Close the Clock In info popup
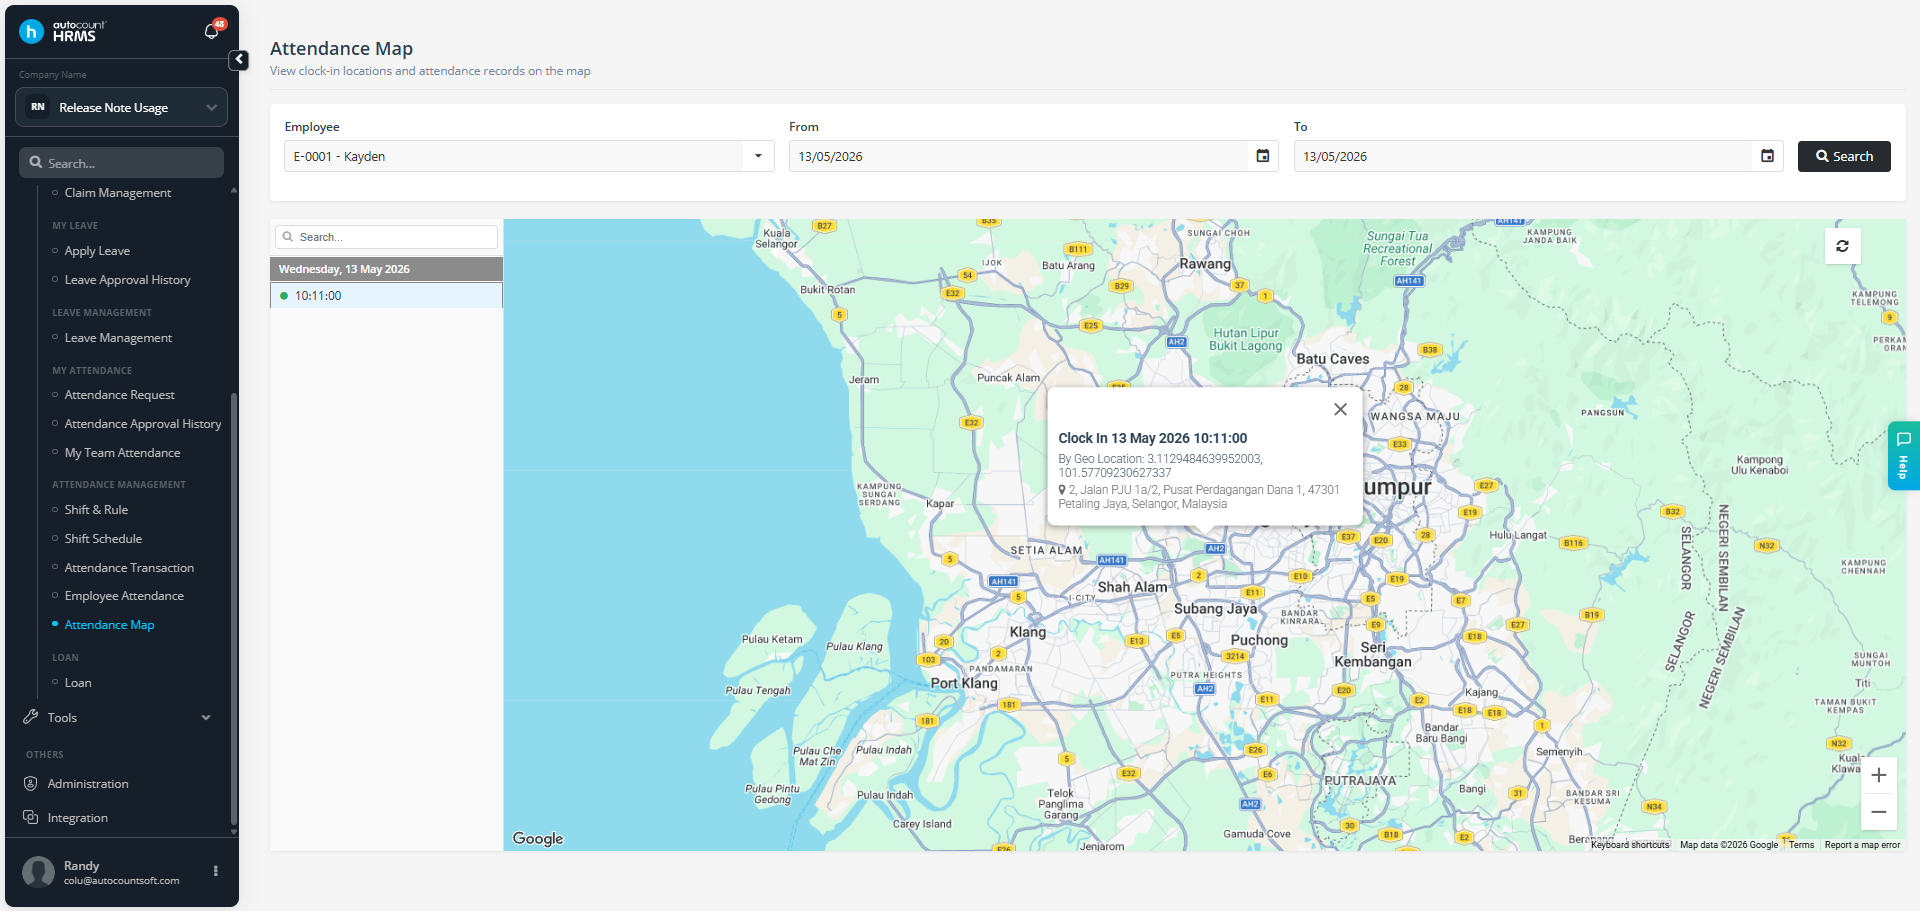The height and width of the screenshot is (911, 1920). pos(1340,409)
